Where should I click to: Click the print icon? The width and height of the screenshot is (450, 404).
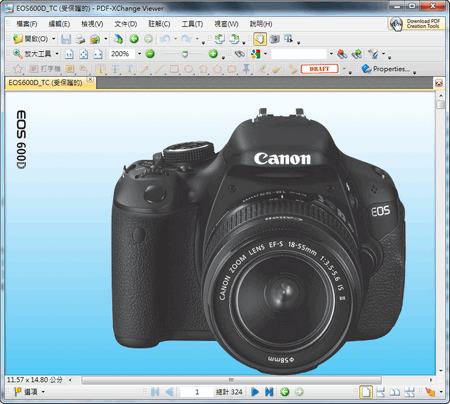(x=80, y=39)
